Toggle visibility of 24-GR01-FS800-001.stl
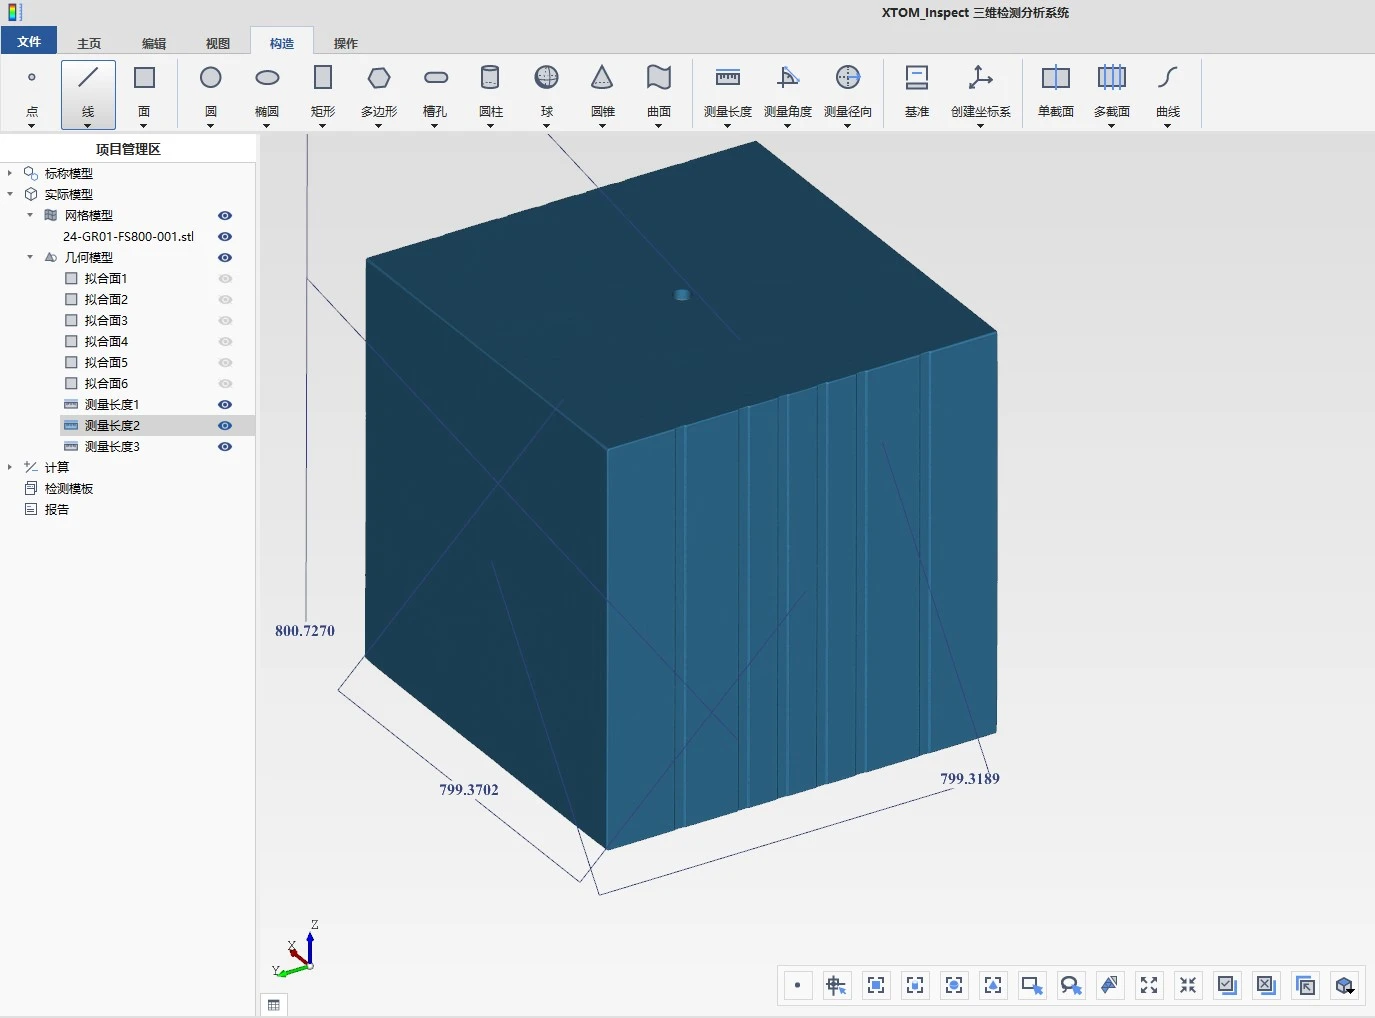Viewport: 1375px width, 1018px height. [225, 236]
